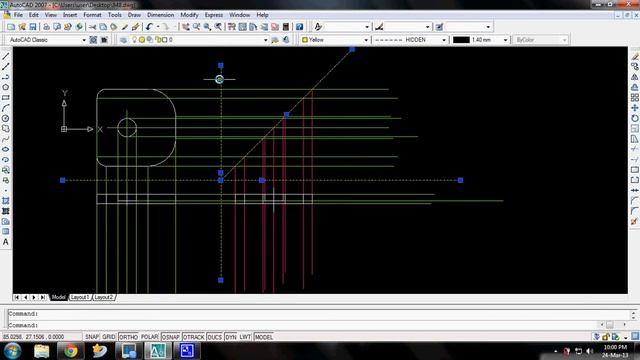
Task: Toggle DUCS in status bar
Action: 214,337
